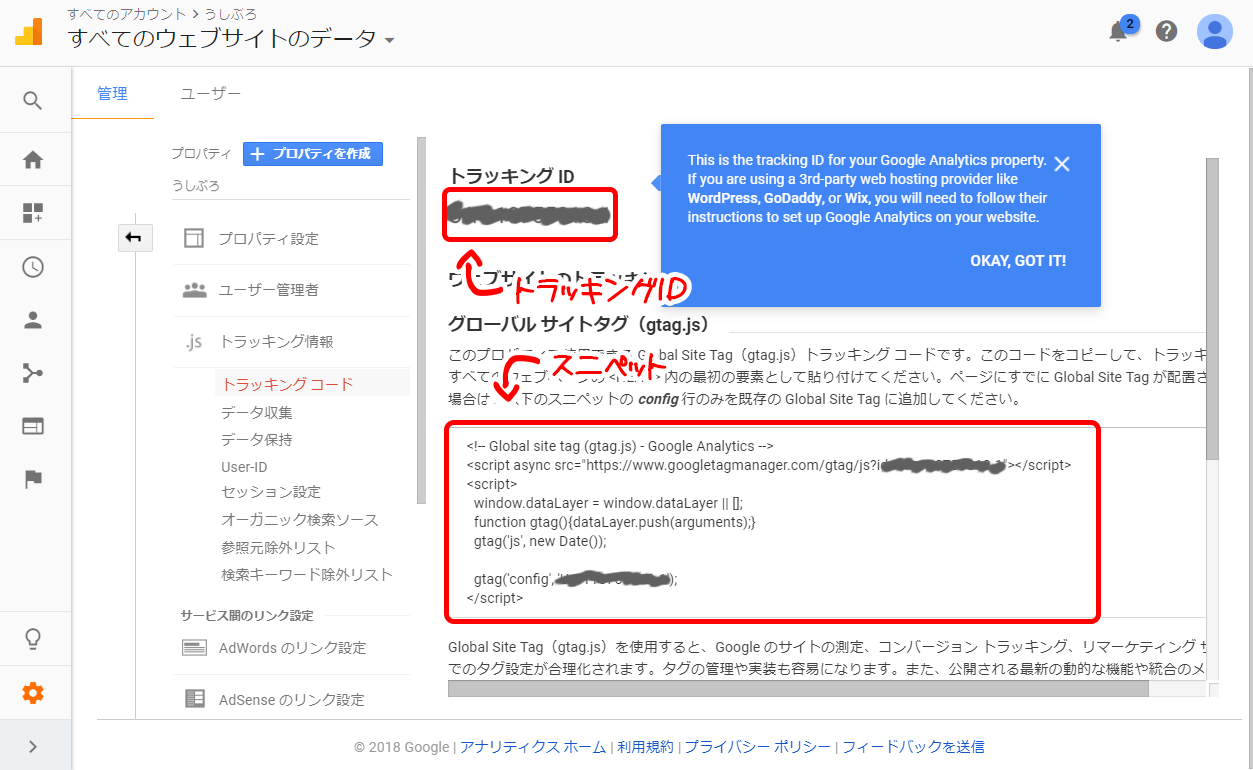Click the back arrow button beside property column

point(133,237)
